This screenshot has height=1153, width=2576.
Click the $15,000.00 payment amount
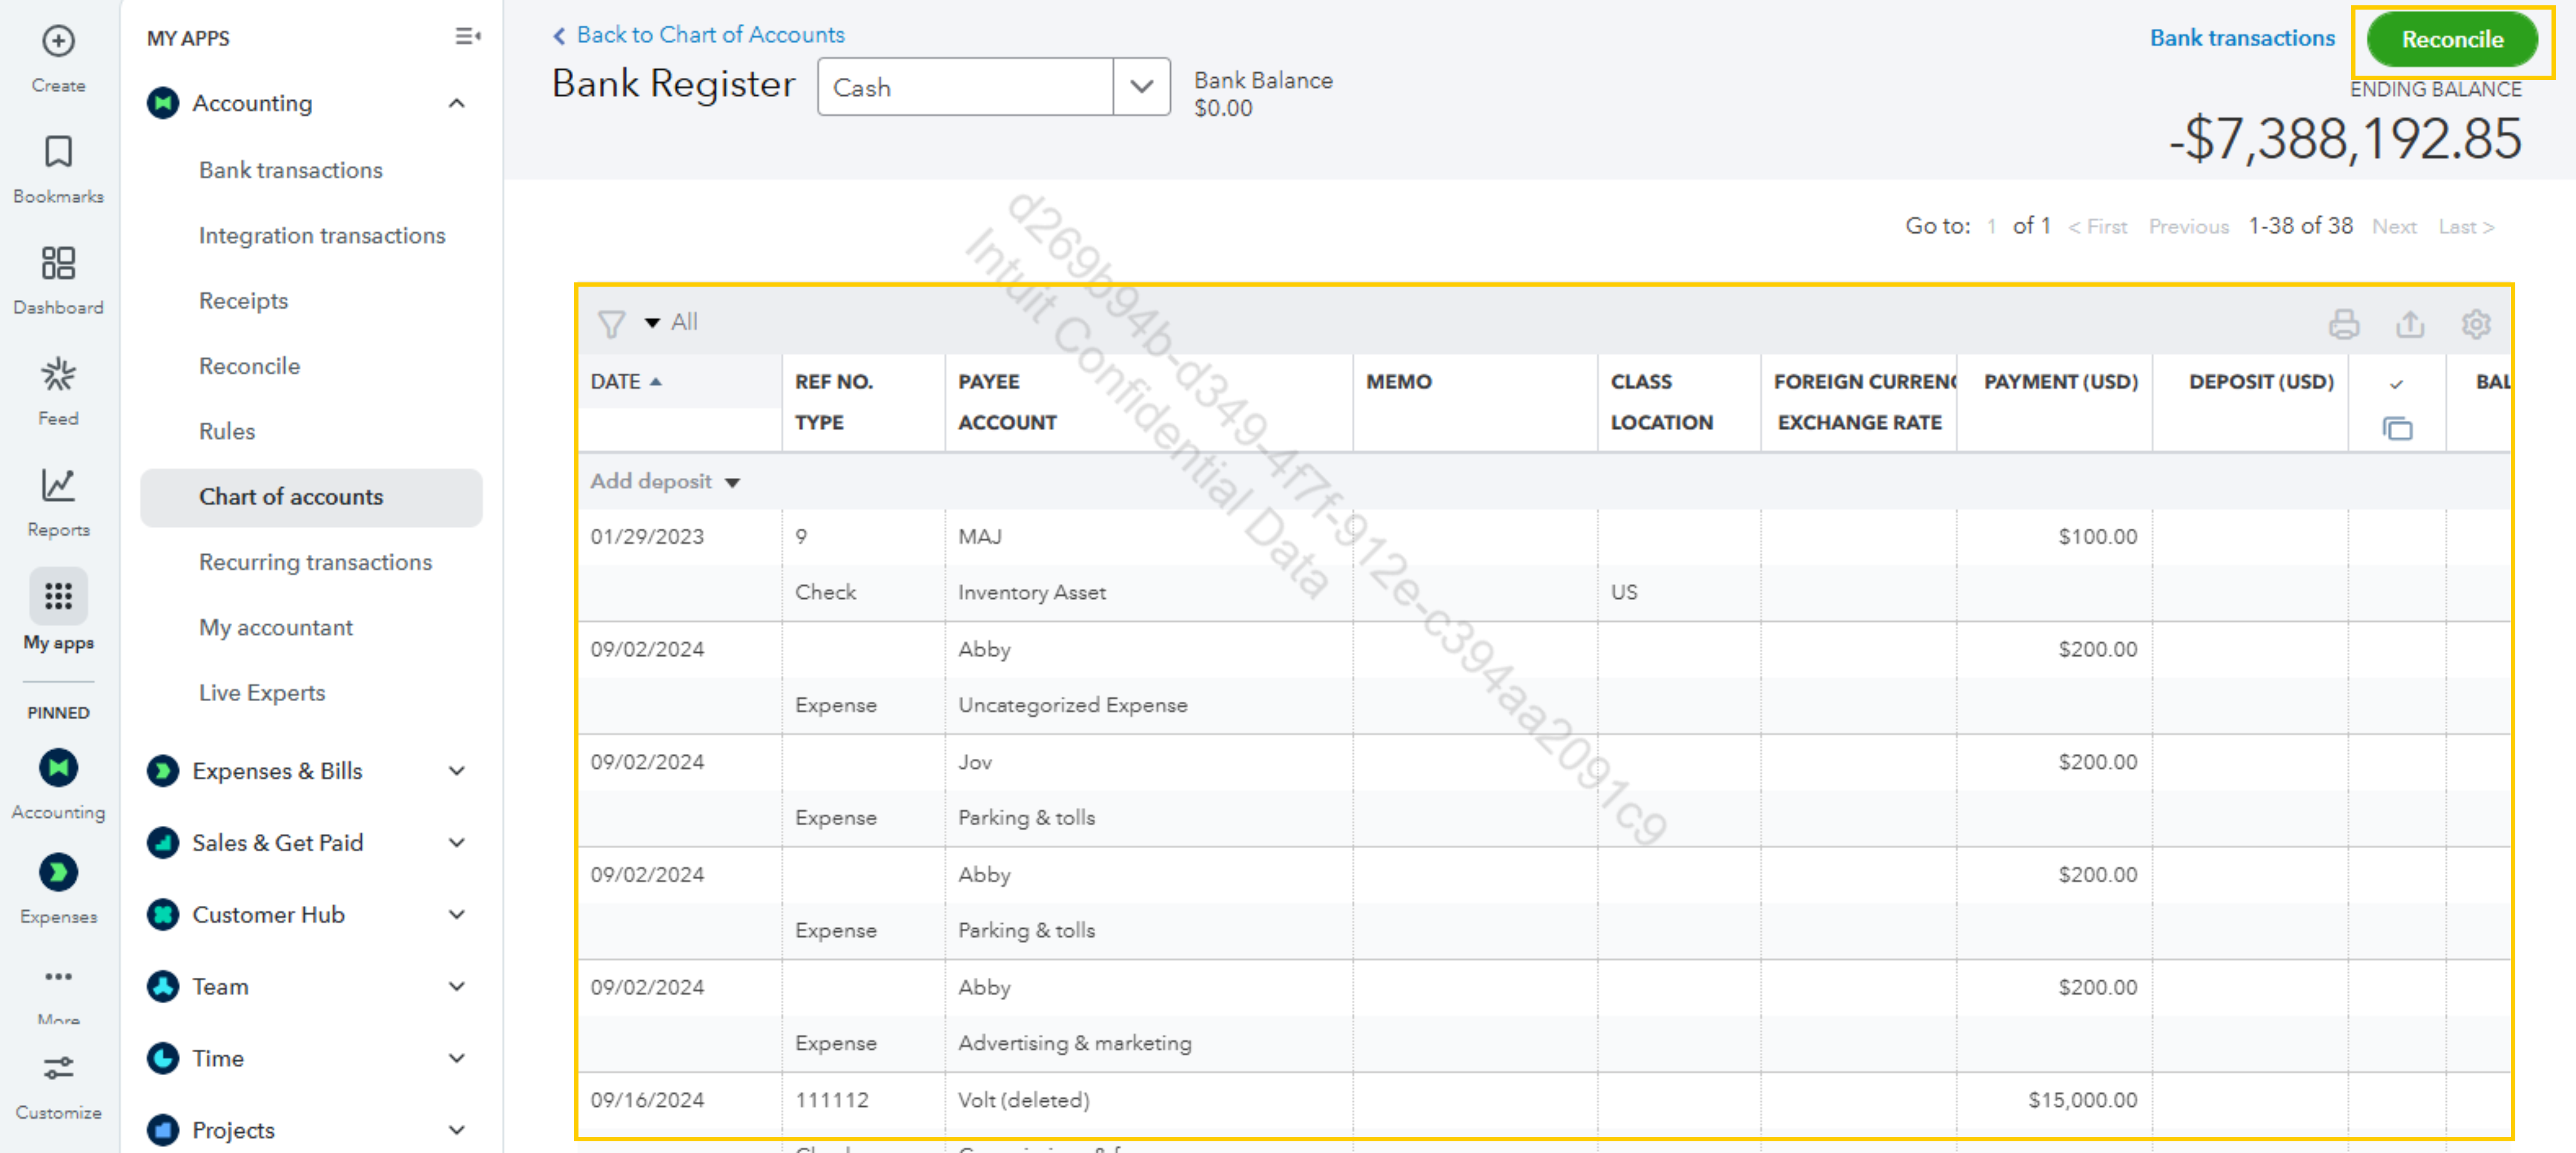(x=2082, y=1100)
